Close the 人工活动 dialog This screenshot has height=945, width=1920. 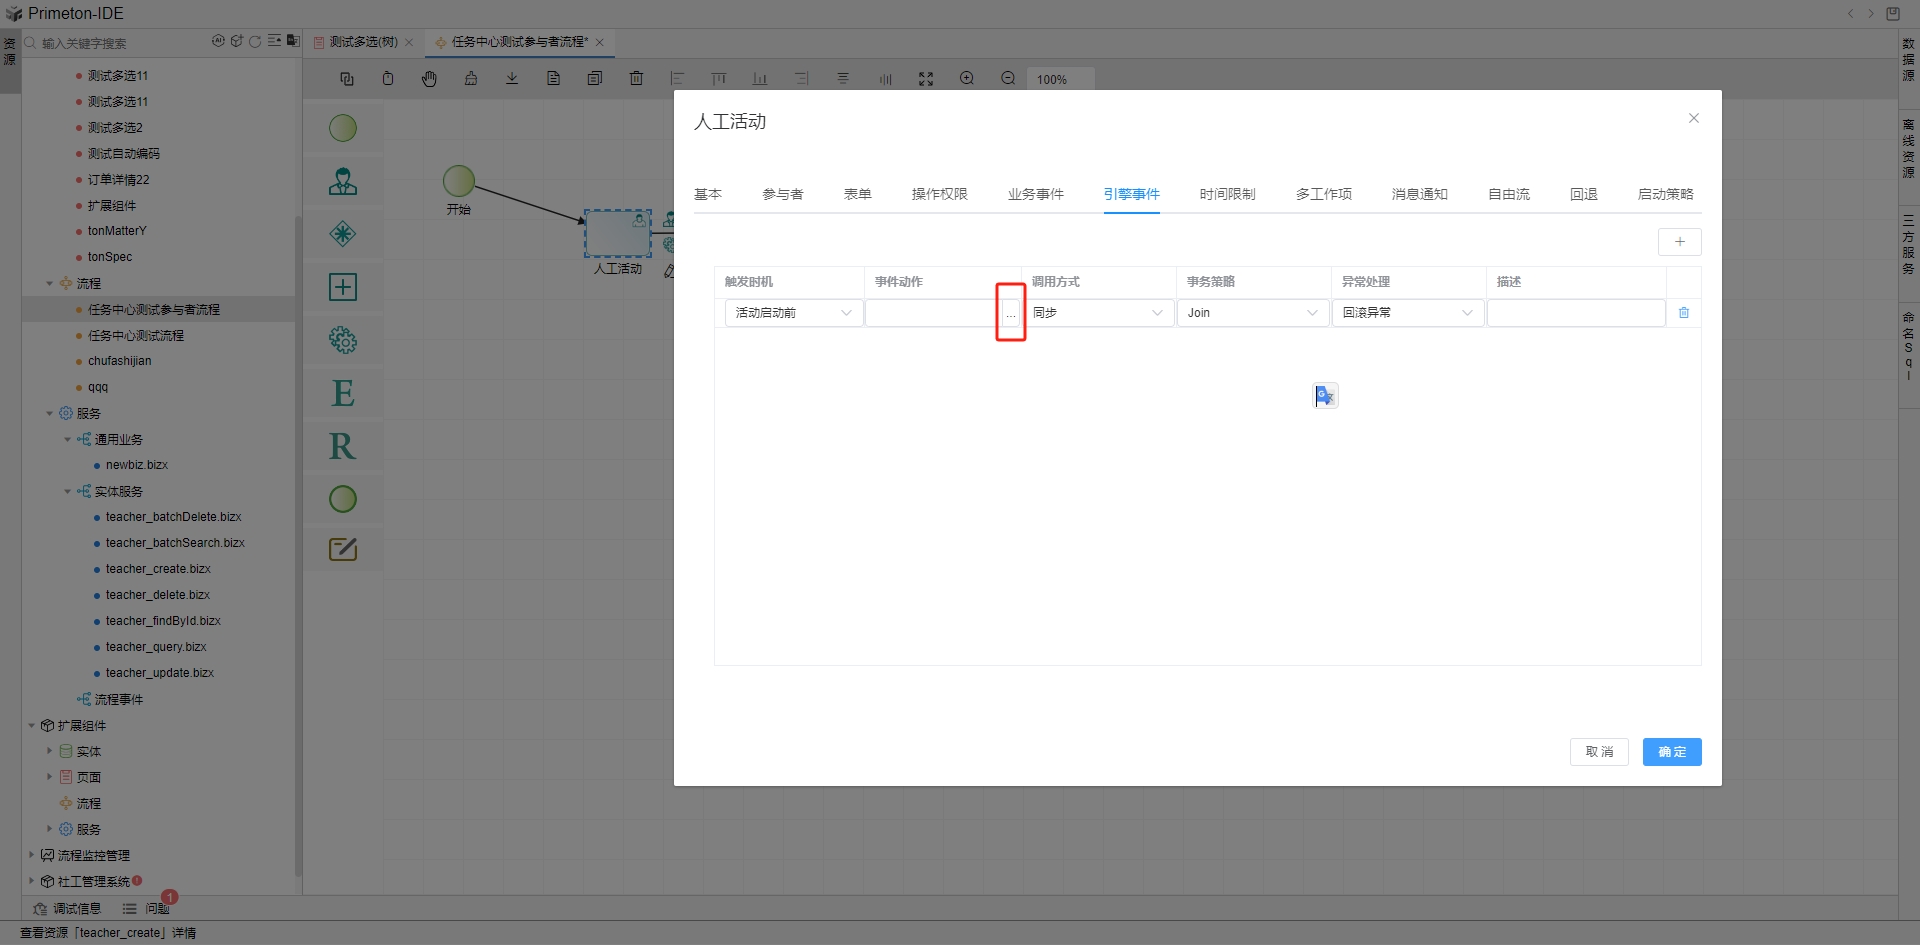coord(1693,118)
